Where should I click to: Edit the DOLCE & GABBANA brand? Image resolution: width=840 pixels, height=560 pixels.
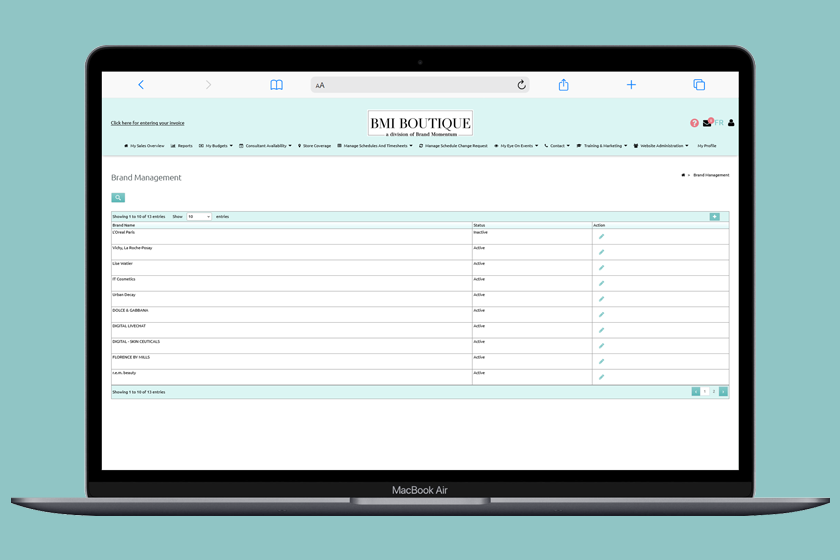coord(602,315)
